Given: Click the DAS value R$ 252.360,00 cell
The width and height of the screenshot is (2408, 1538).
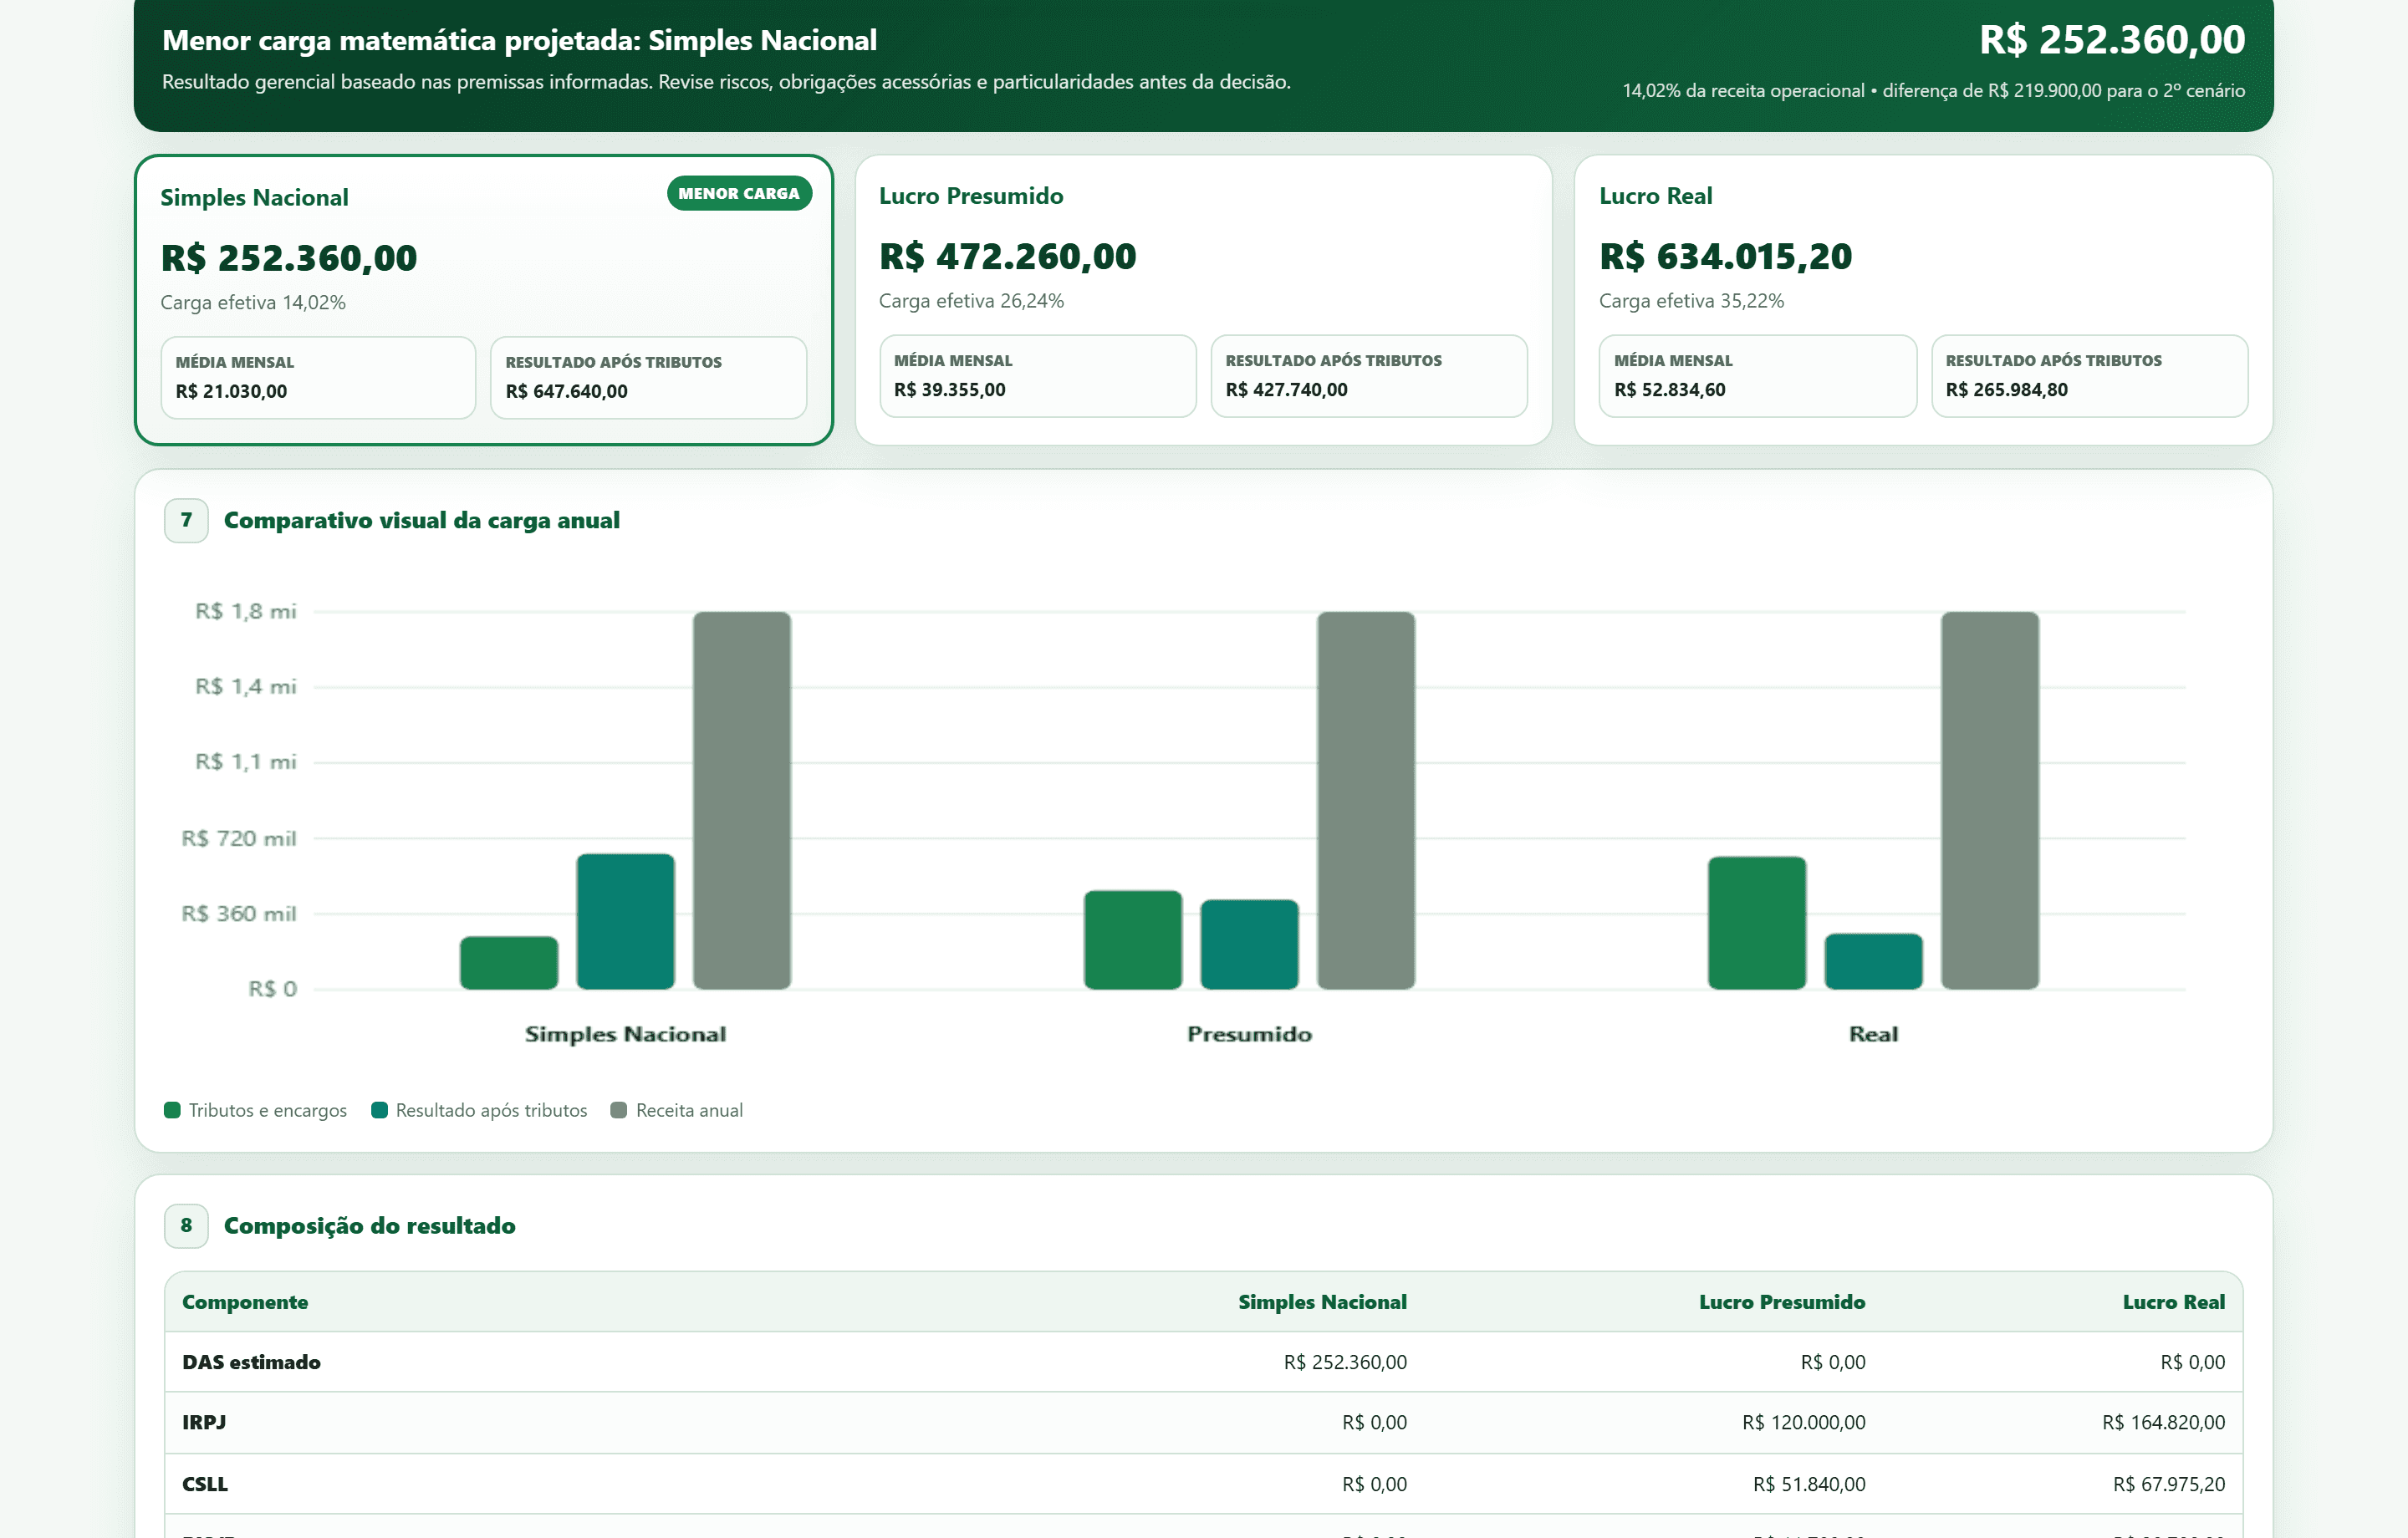Looking at the screenshot, I should [x=1345, y=1362].
